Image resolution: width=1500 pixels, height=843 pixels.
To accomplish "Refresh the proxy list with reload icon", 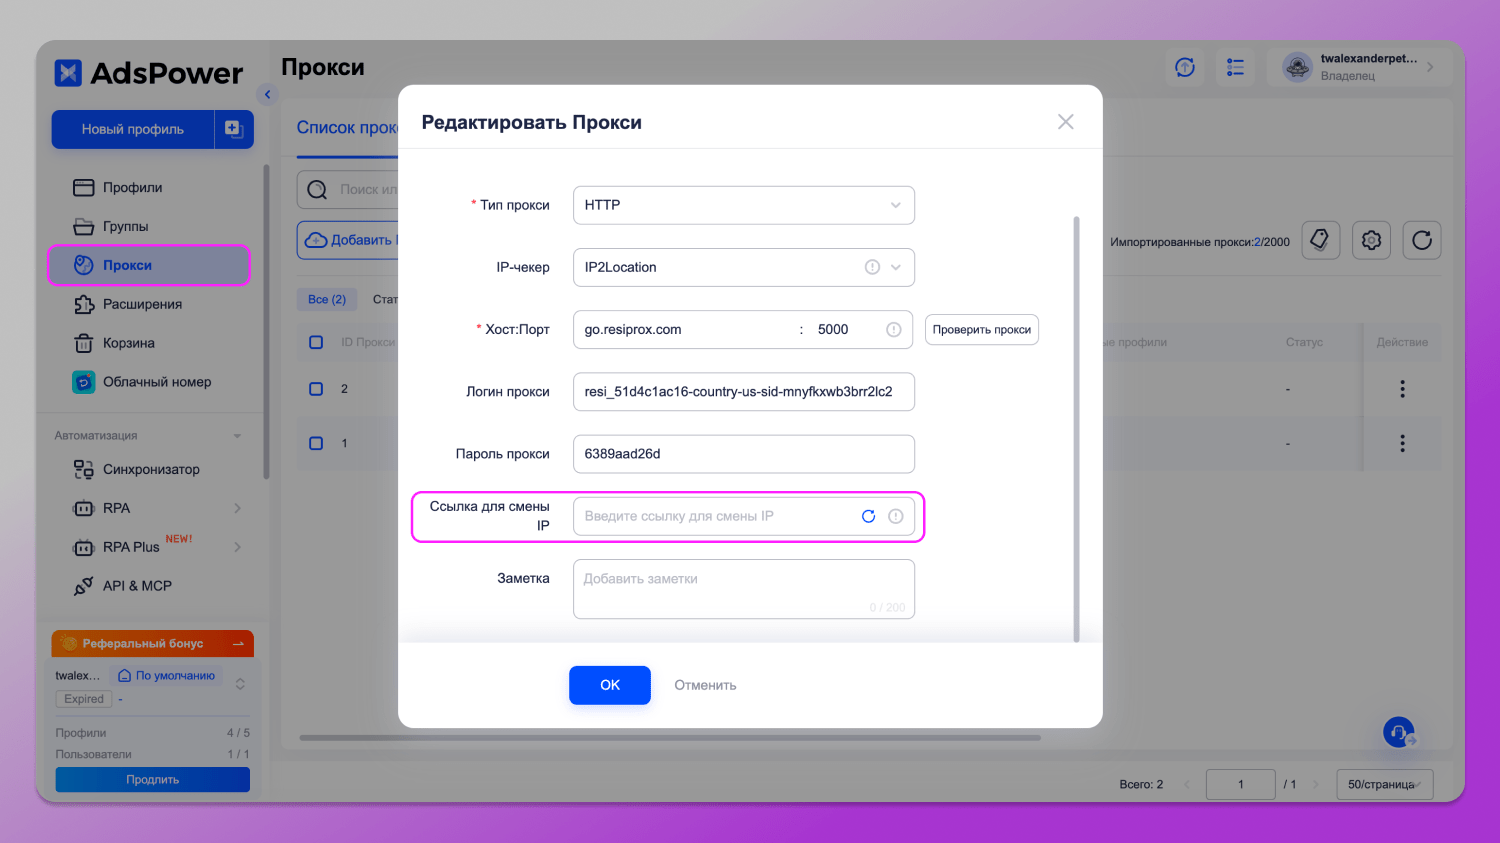I will click(x=1422, y=240).
